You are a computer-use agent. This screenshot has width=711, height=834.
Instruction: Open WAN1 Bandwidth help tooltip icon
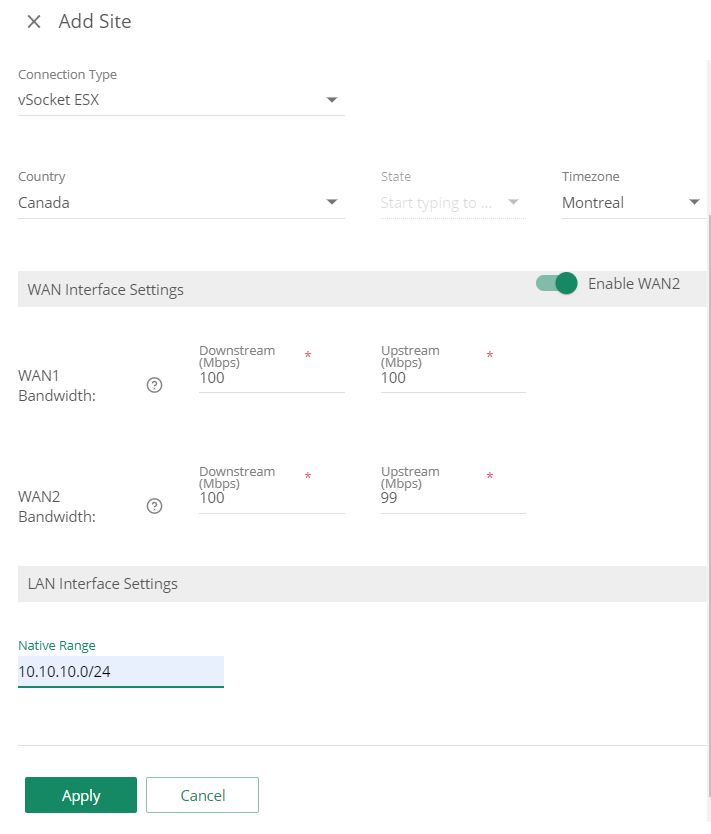154,385
